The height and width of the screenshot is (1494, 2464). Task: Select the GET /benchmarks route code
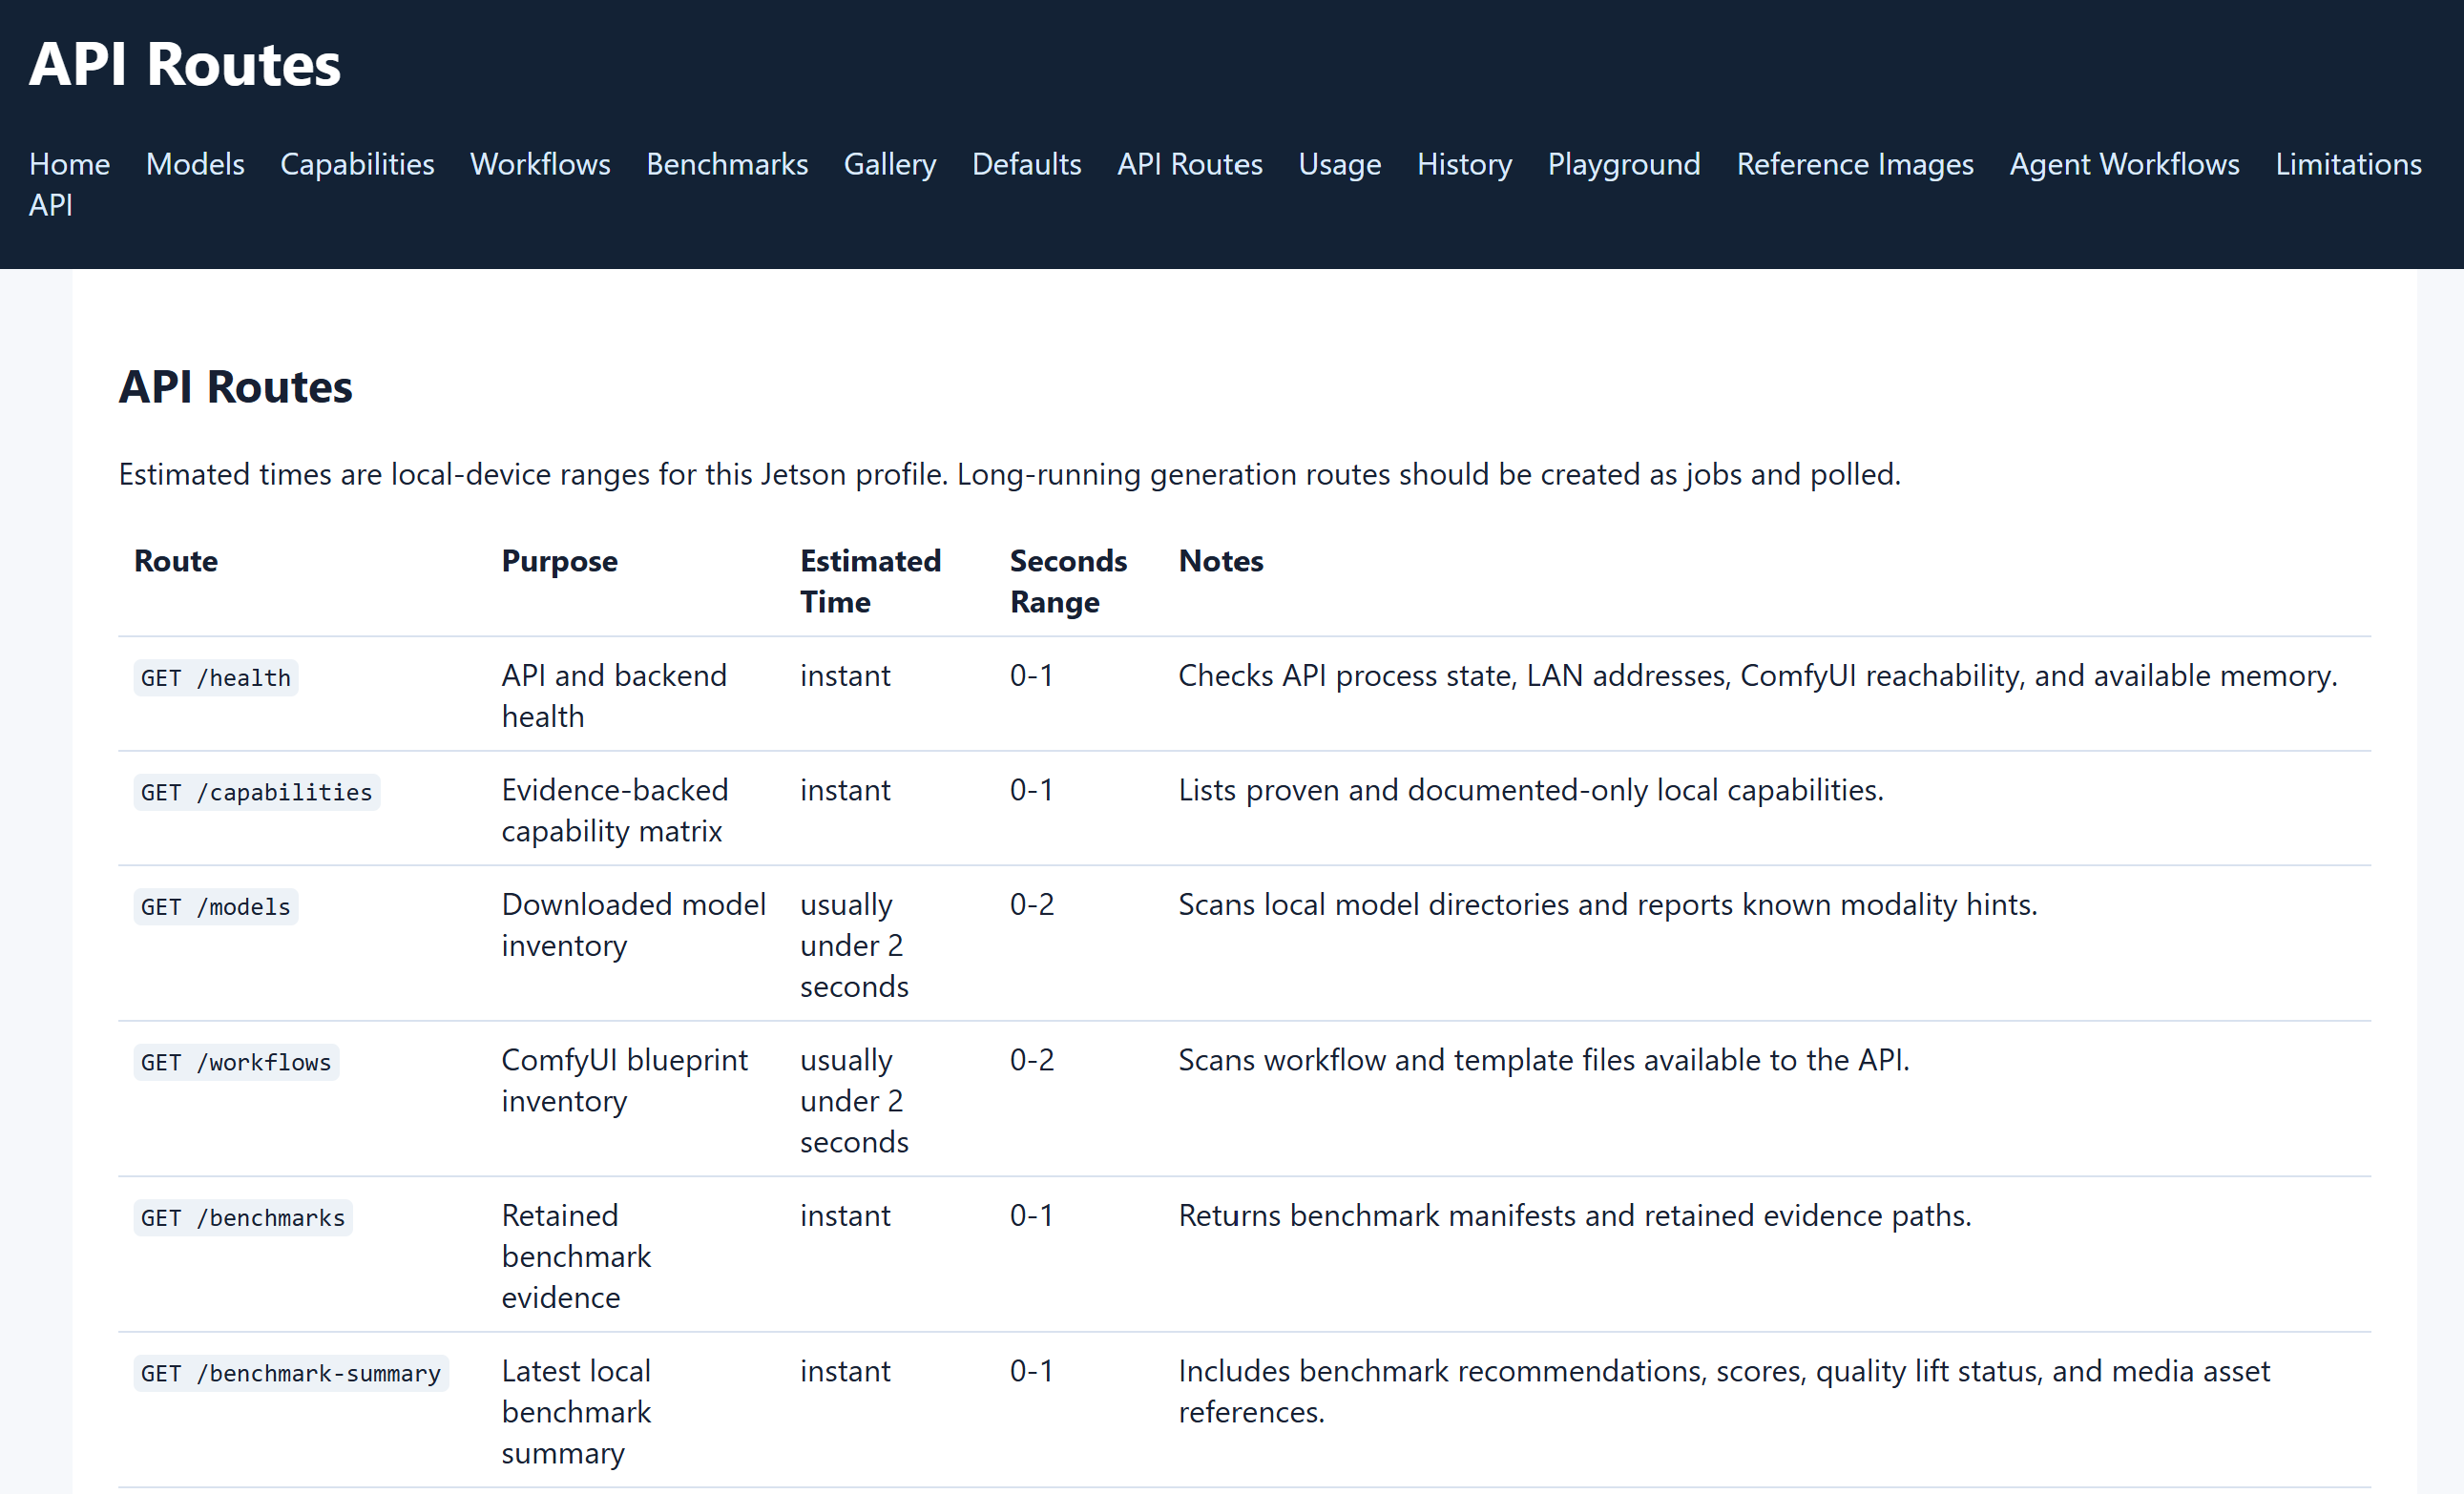coord(243,1218)
